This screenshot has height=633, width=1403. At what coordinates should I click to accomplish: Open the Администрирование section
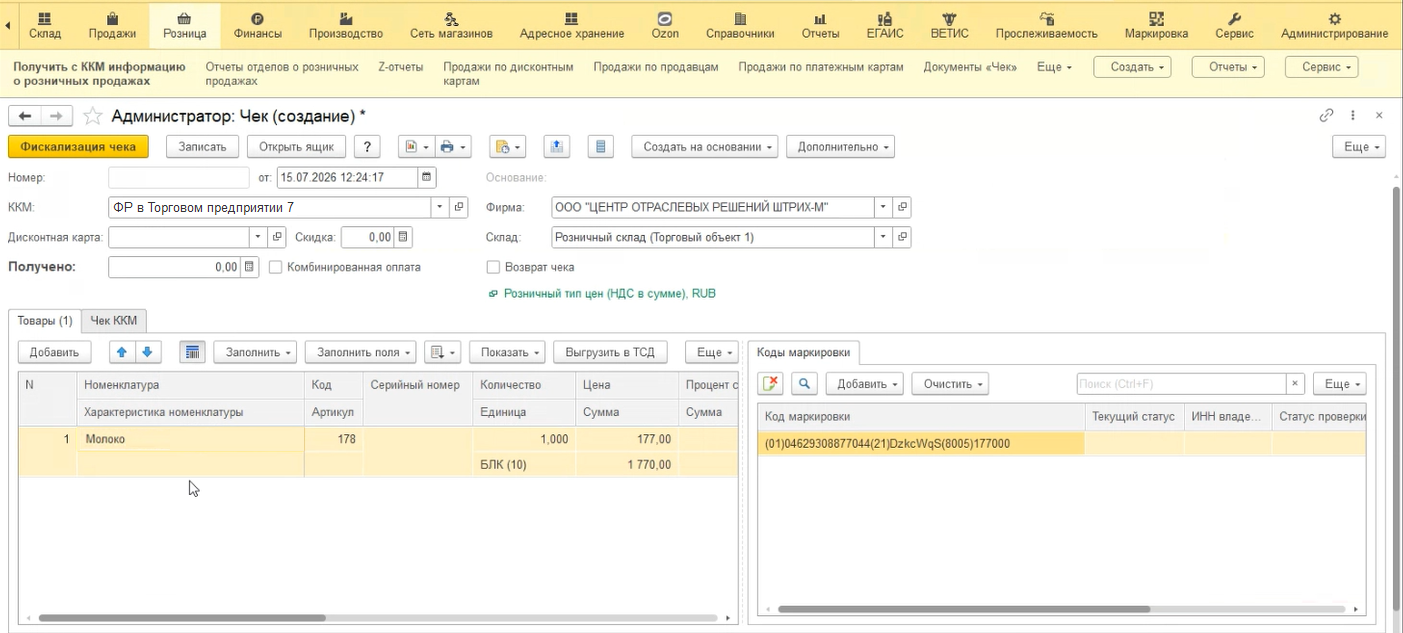click(x=1334, y=26)
